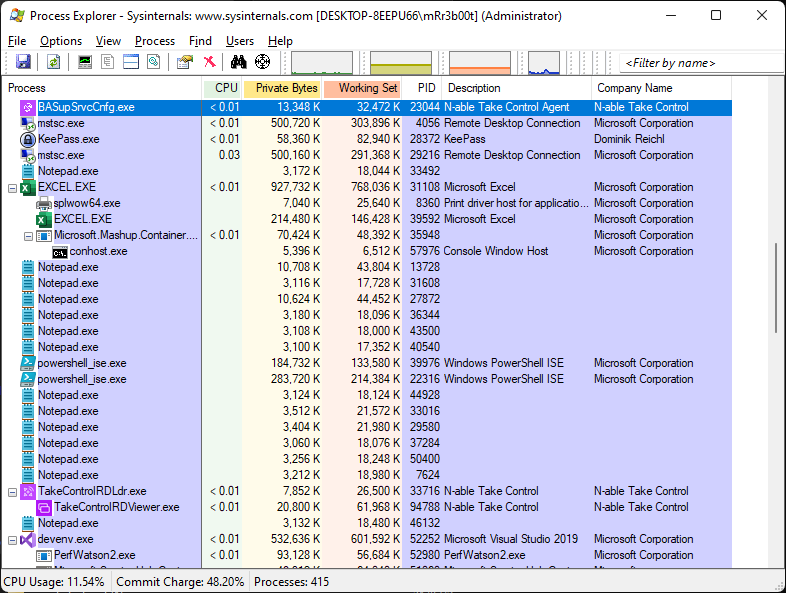Sort by the Working Set column header
The height and width of the screenshot is (593, 786).
(x=362, y=88)
